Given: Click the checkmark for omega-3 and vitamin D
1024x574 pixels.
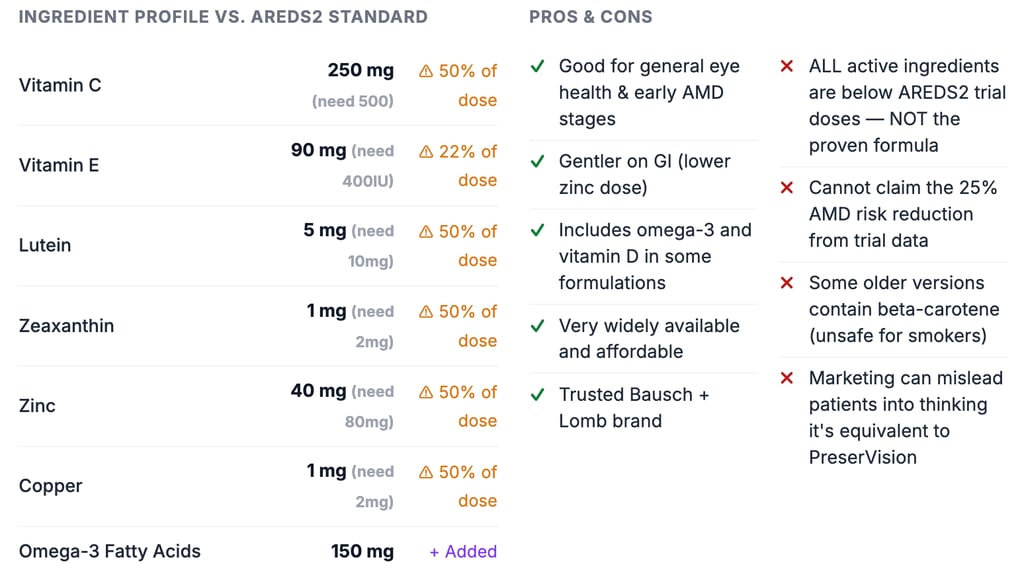Looking at the screenshot, I should [x=538, y=231].
